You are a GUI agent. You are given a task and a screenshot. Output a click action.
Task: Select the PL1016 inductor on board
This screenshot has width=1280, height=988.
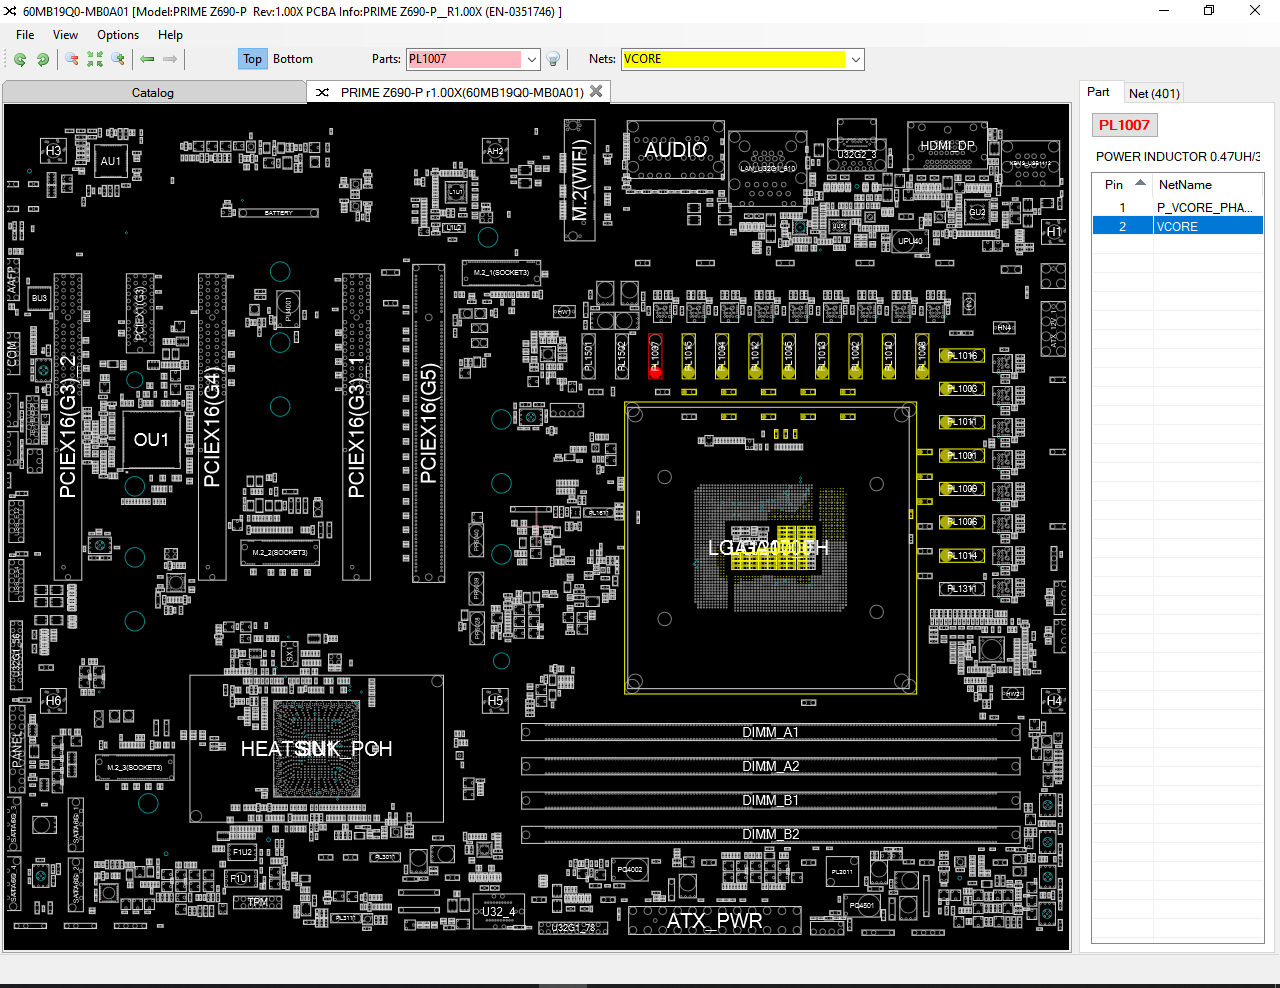(962, 356)
